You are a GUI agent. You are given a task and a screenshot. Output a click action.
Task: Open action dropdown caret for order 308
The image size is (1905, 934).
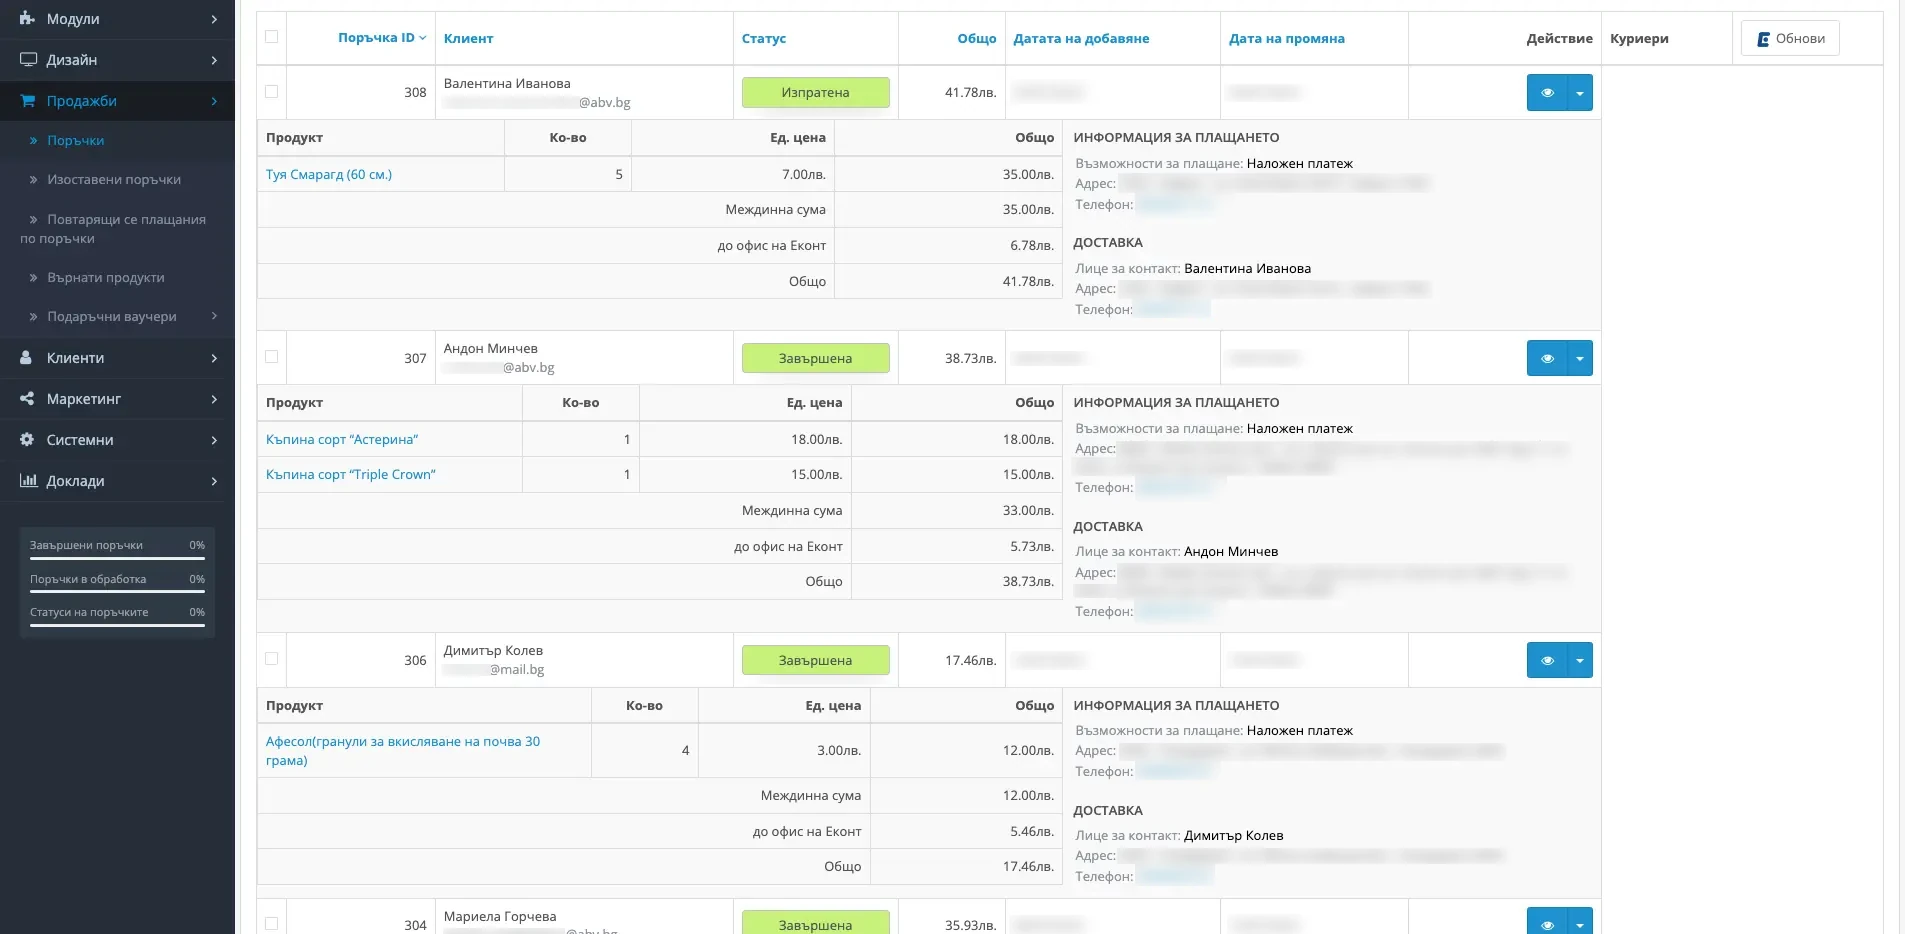1580,92
